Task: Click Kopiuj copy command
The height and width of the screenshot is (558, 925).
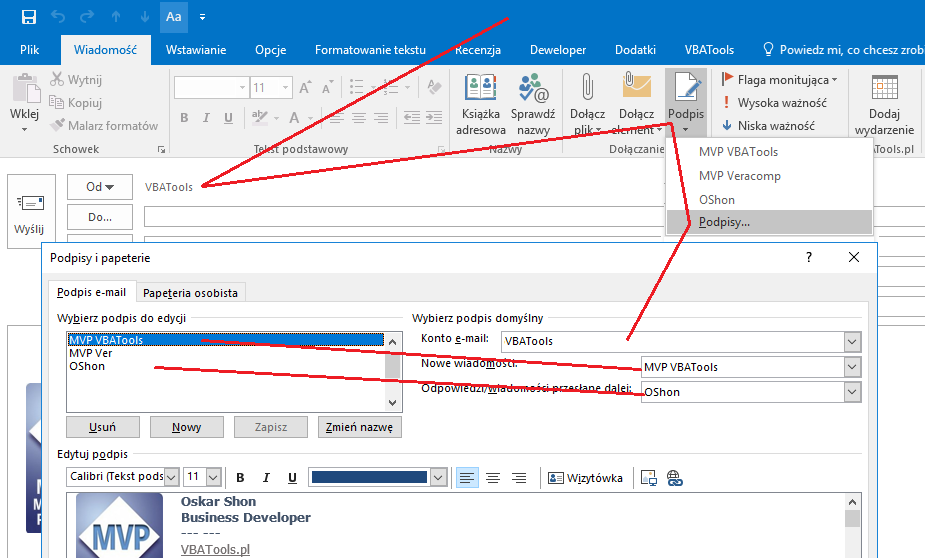Action: tap(76, 103)
